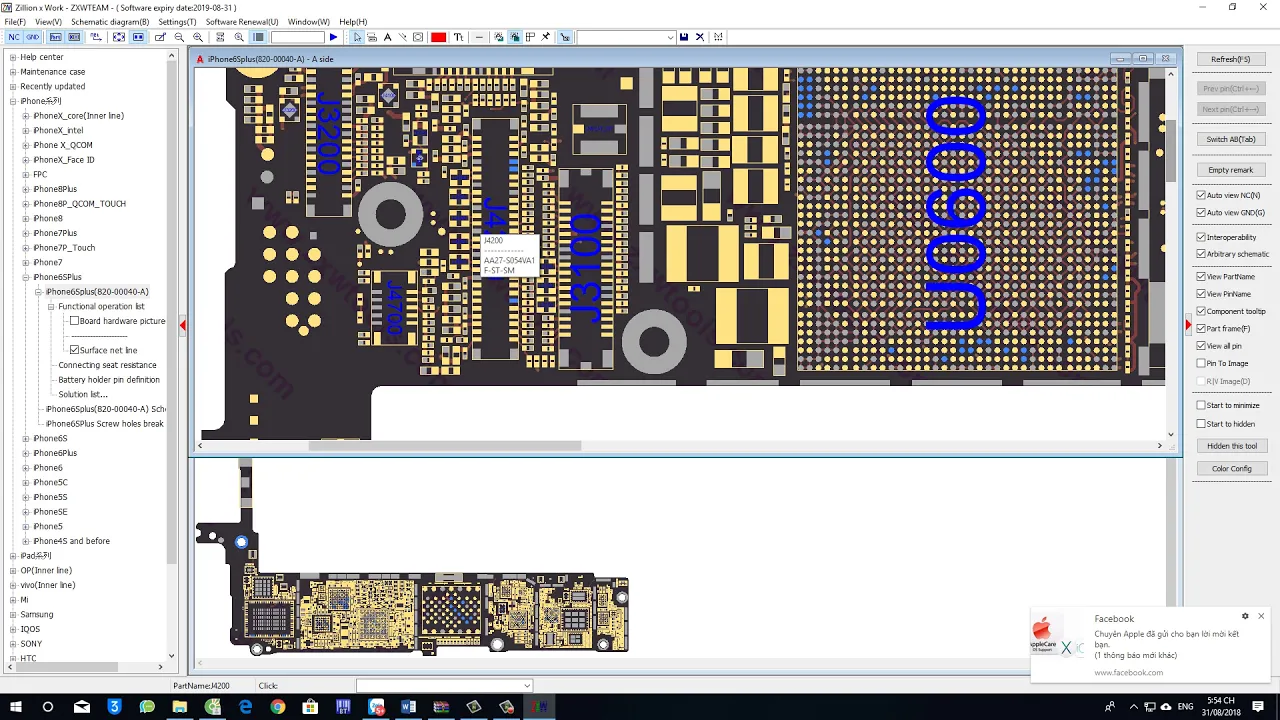Toggle View PartName checkbox

(x=1201, y=277)
